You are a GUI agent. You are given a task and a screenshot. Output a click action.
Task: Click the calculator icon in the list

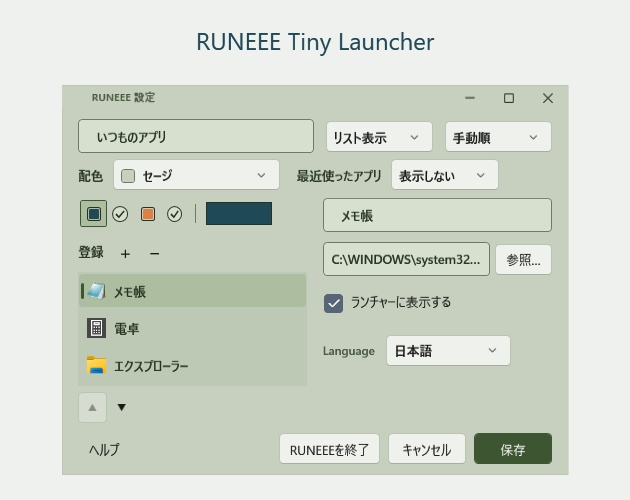click(x=96, y=328)
